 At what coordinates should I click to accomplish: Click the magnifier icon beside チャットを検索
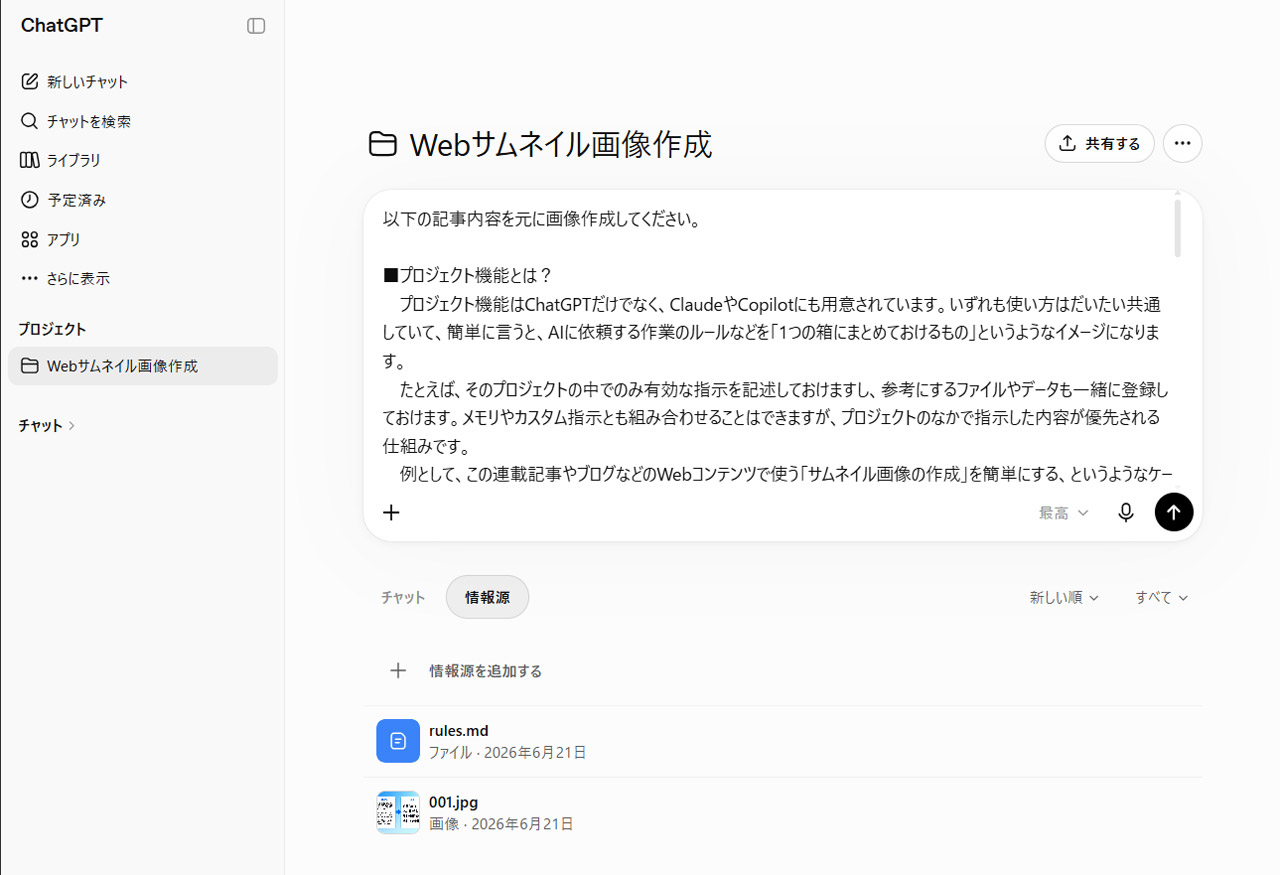click(x=29, y=121)
